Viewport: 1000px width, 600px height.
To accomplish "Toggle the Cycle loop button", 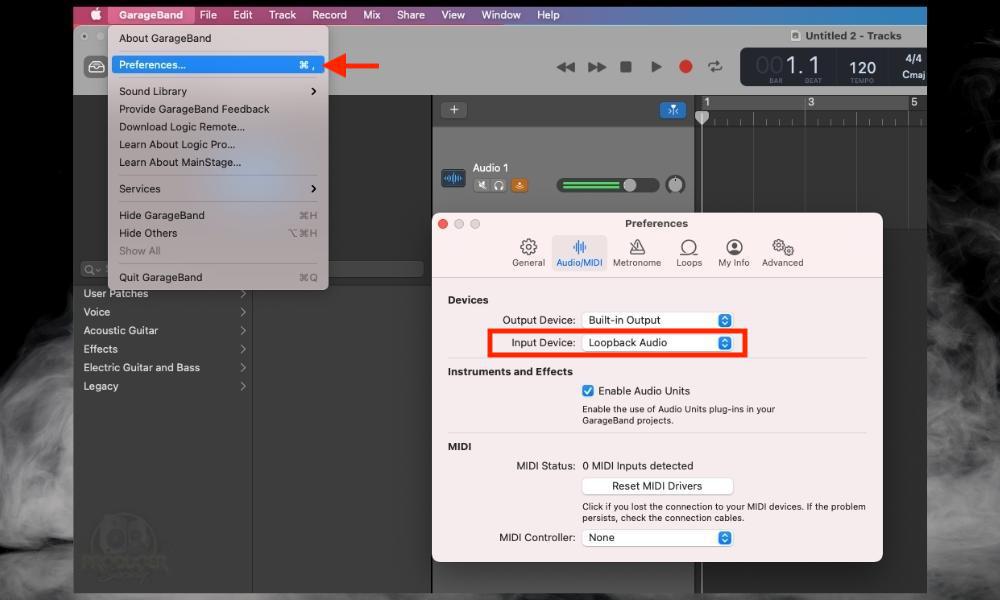I will click(x=715, y=67).
